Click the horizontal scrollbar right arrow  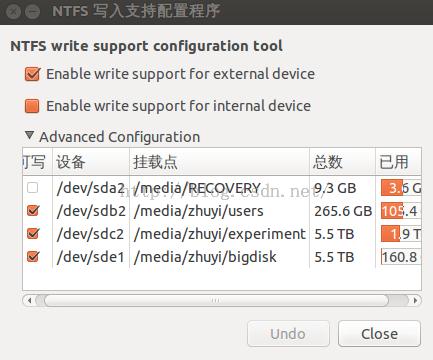click(x=415, y=300)
